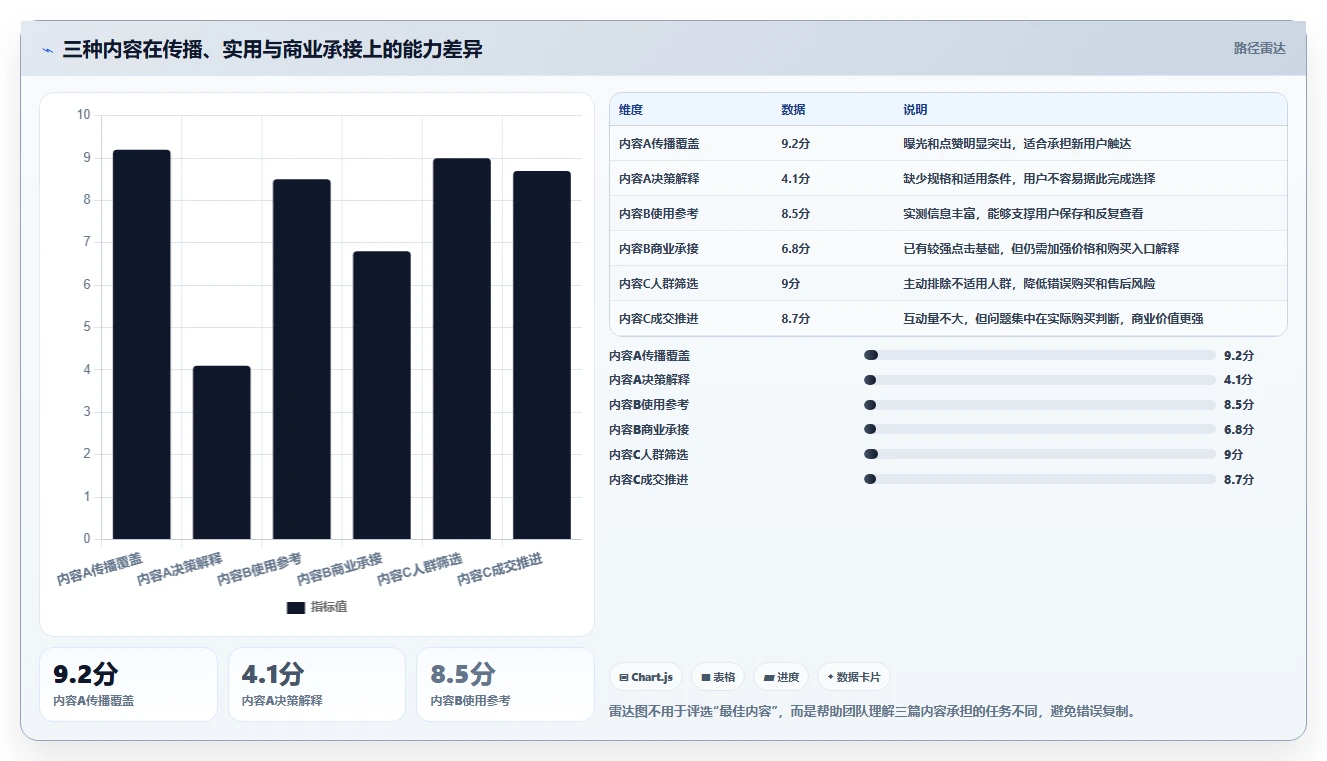Click x-axis label 内容A传播覆盖
The width and height of the screenshot is (1327, 761).
(100, 569)
